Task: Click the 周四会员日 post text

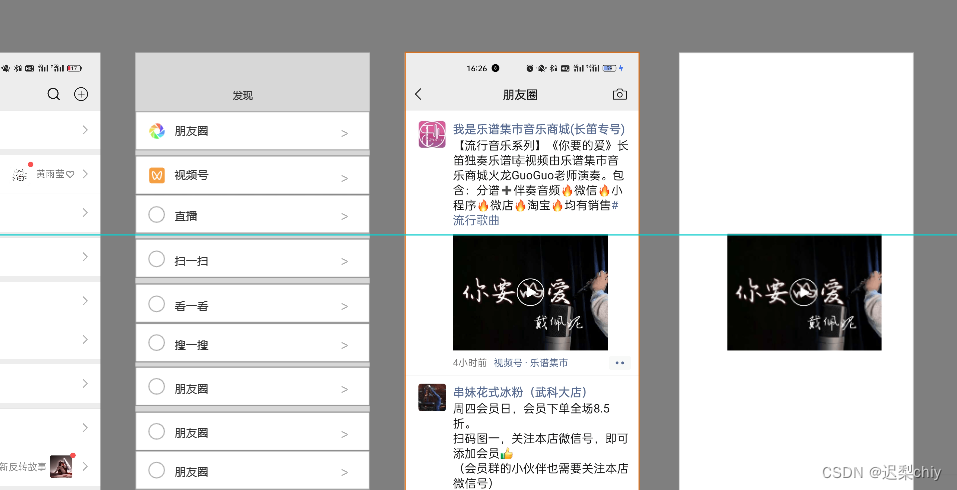Action: [x=531, y=416]
